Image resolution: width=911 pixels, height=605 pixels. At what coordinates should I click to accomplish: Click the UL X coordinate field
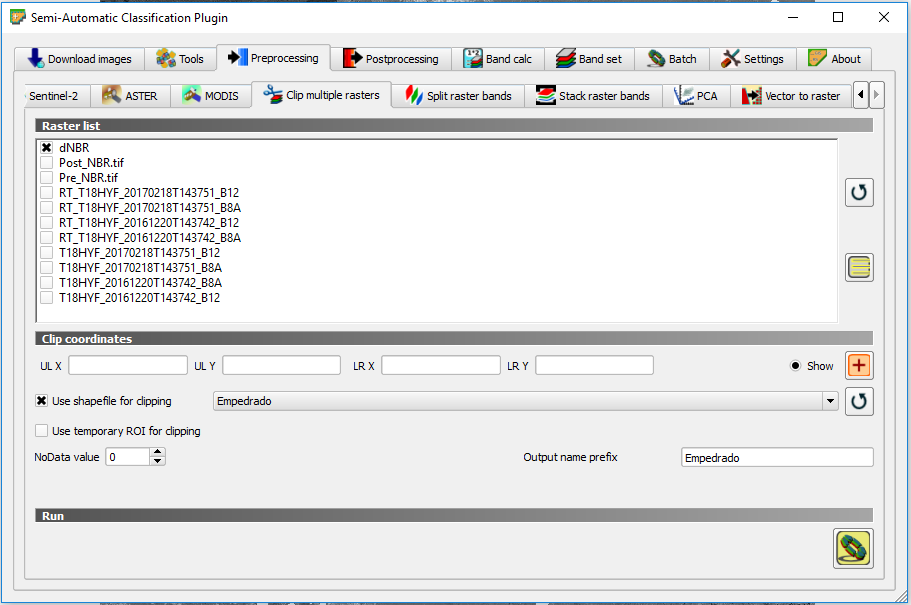[128, 366]
